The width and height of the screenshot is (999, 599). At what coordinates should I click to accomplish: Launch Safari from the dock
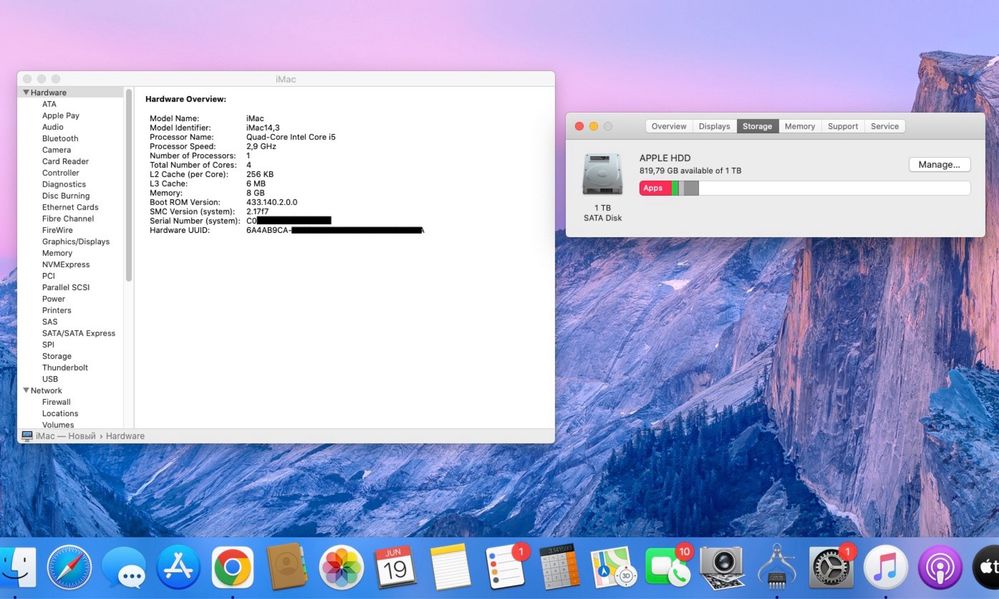69,567
